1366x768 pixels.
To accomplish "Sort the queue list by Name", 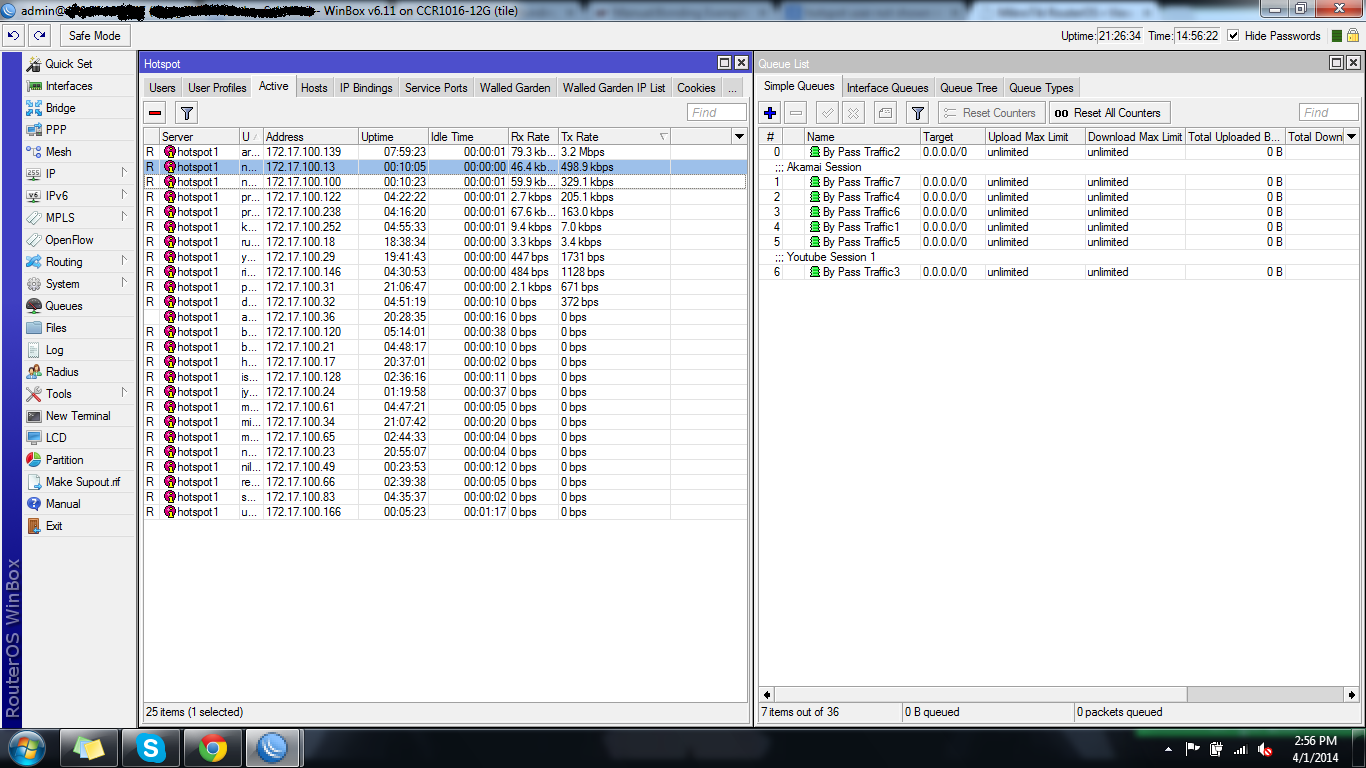I will point(862,137).
